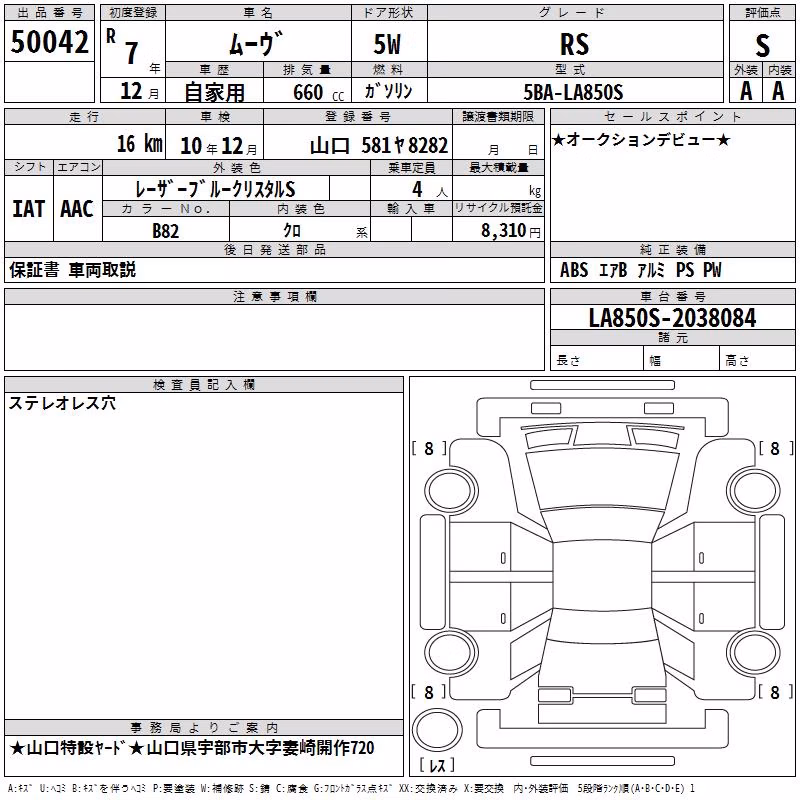800x800 pixels.
Task: Click the rear-right wheel on car diagram
Action: [754, 653]
